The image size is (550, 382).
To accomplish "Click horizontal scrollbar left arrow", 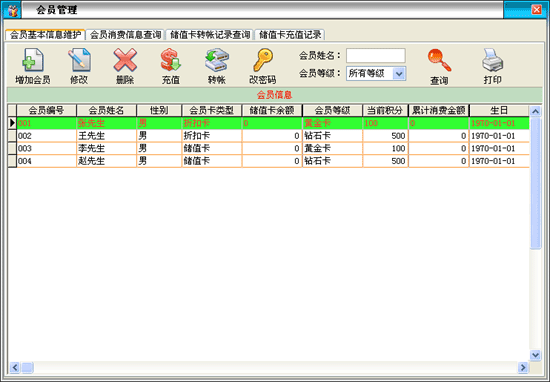I will (14, 367).
